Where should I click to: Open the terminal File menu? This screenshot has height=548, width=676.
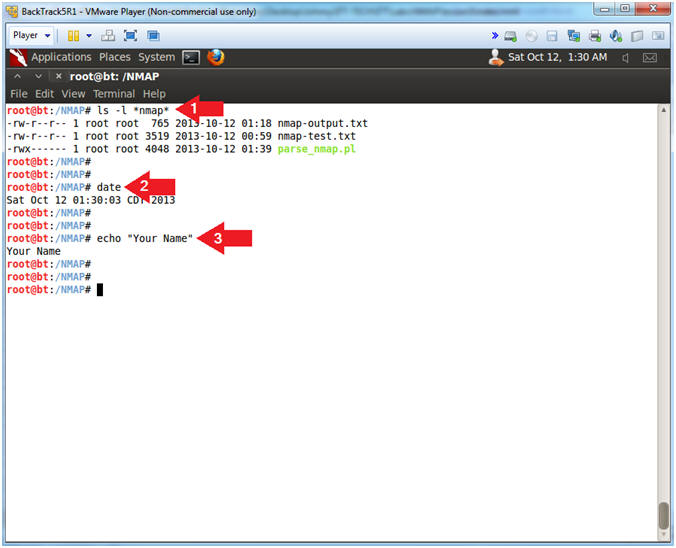19,94
